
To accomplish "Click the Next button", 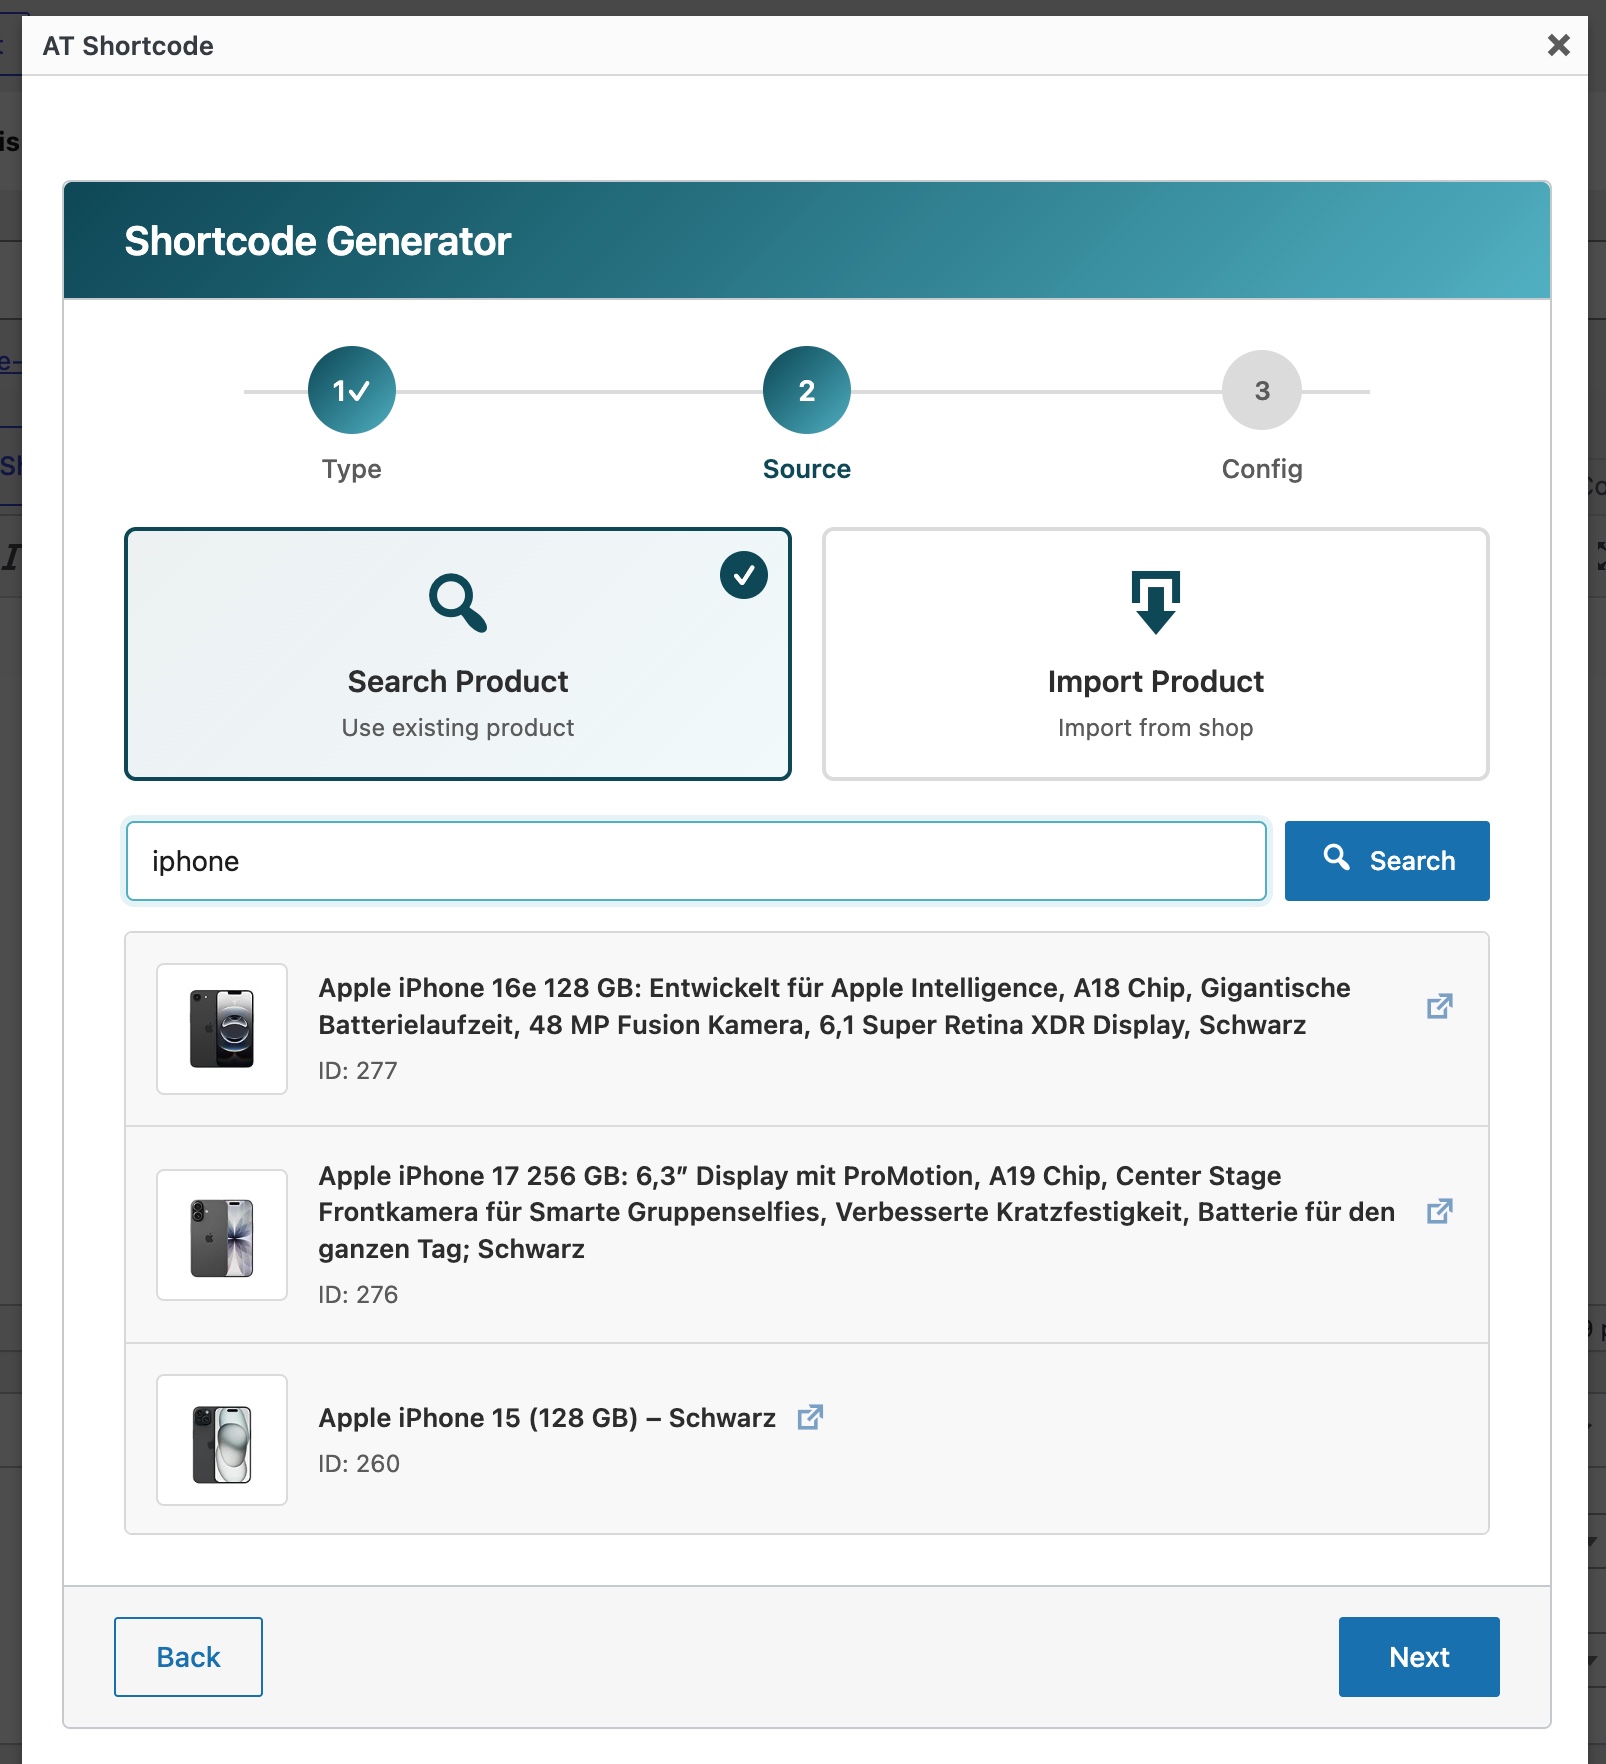I will (1419, 1657).
